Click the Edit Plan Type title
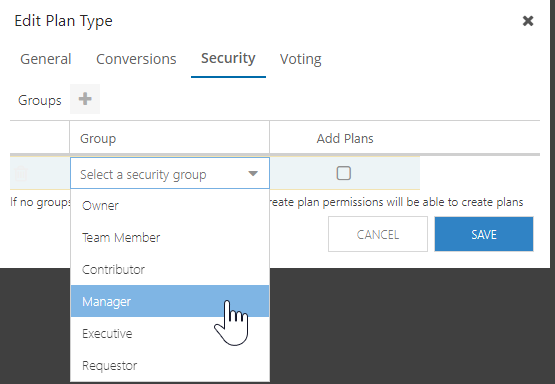Viewport: 555px width, 384px height. (x=64, y=21)
